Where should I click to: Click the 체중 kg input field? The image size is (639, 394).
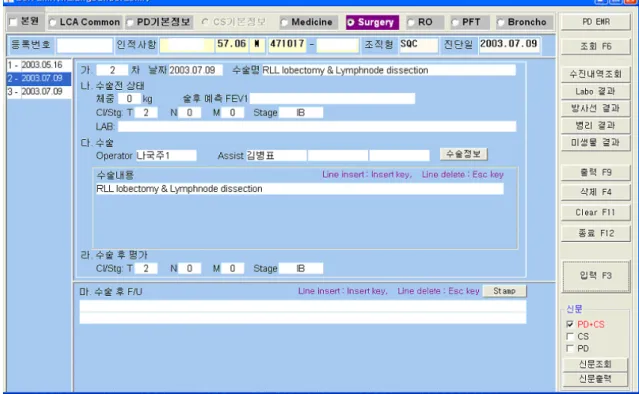click(129, 99)
